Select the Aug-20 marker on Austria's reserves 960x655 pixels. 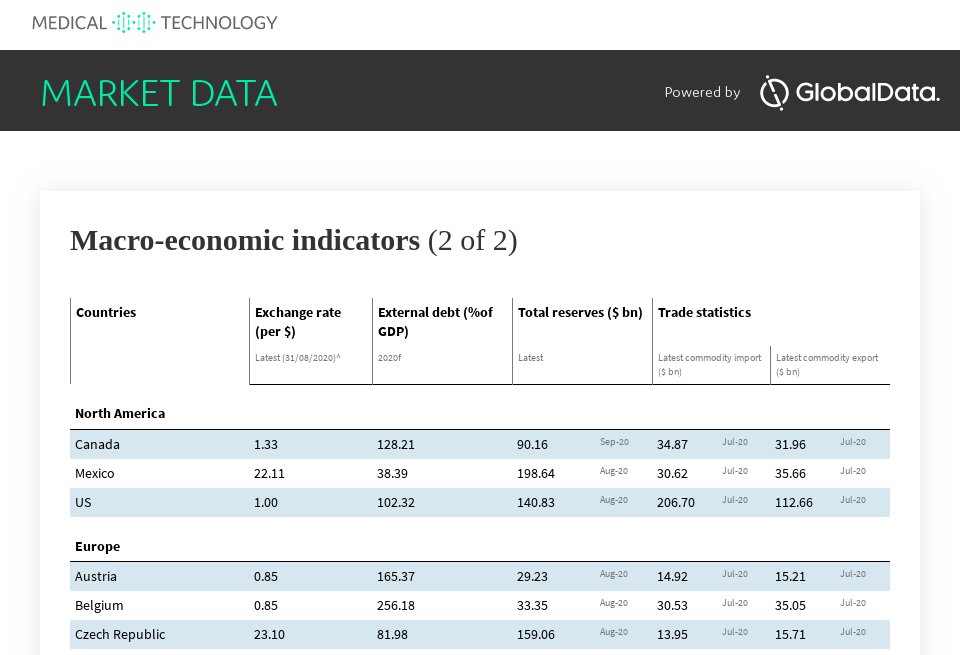(x=614, y=573)
